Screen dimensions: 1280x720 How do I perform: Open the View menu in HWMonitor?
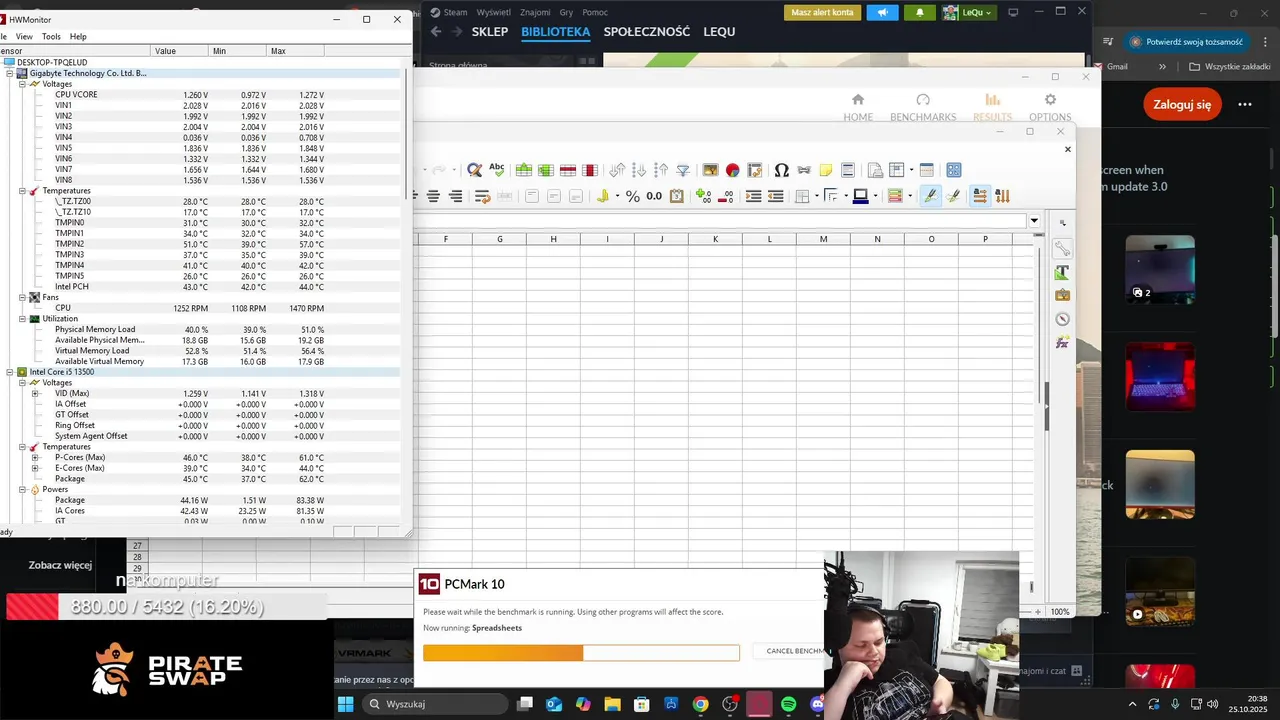(24, 36)
